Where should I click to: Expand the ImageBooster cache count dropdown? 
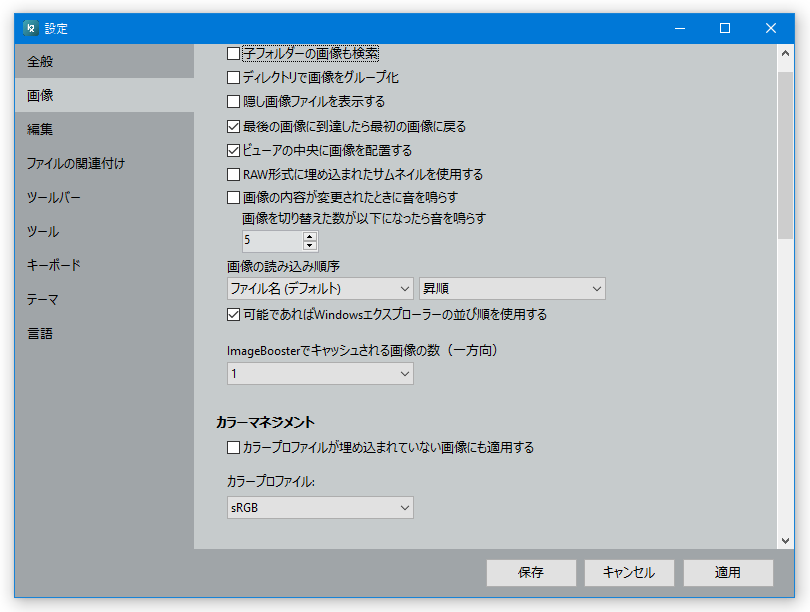pos(320,374)
